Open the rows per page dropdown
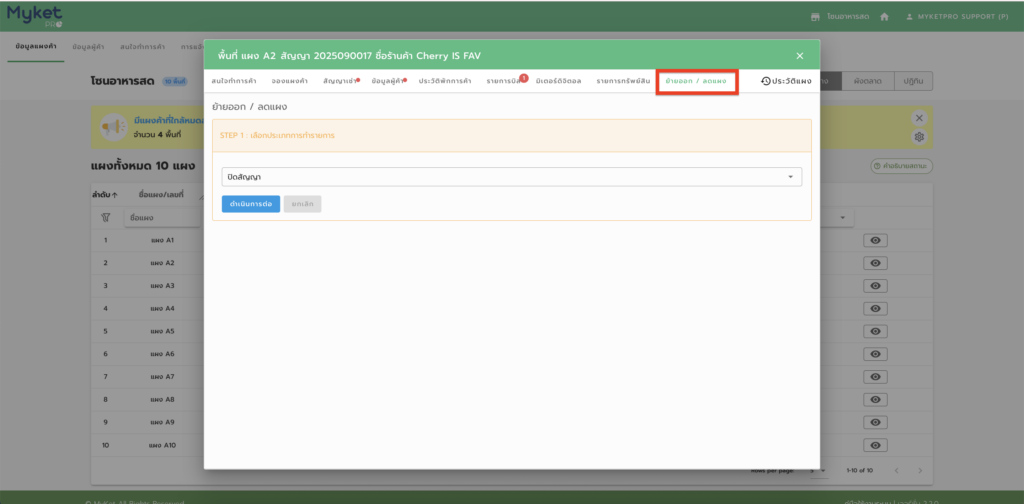Viewport: 1024px width, 504px height. click(x=818, y=470)
